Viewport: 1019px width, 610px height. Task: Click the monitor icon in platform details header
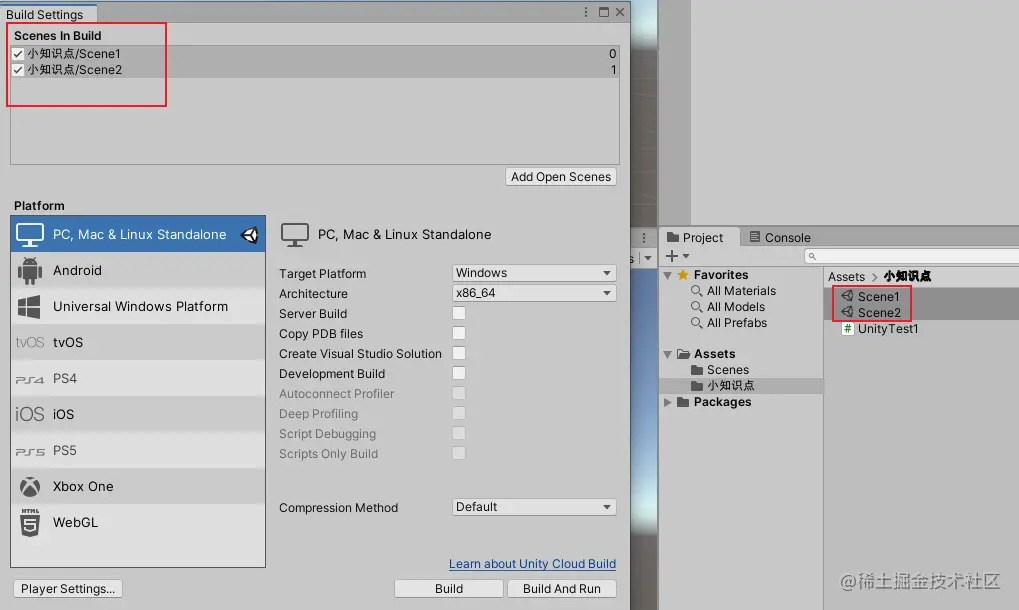click(x=294, y=235)
